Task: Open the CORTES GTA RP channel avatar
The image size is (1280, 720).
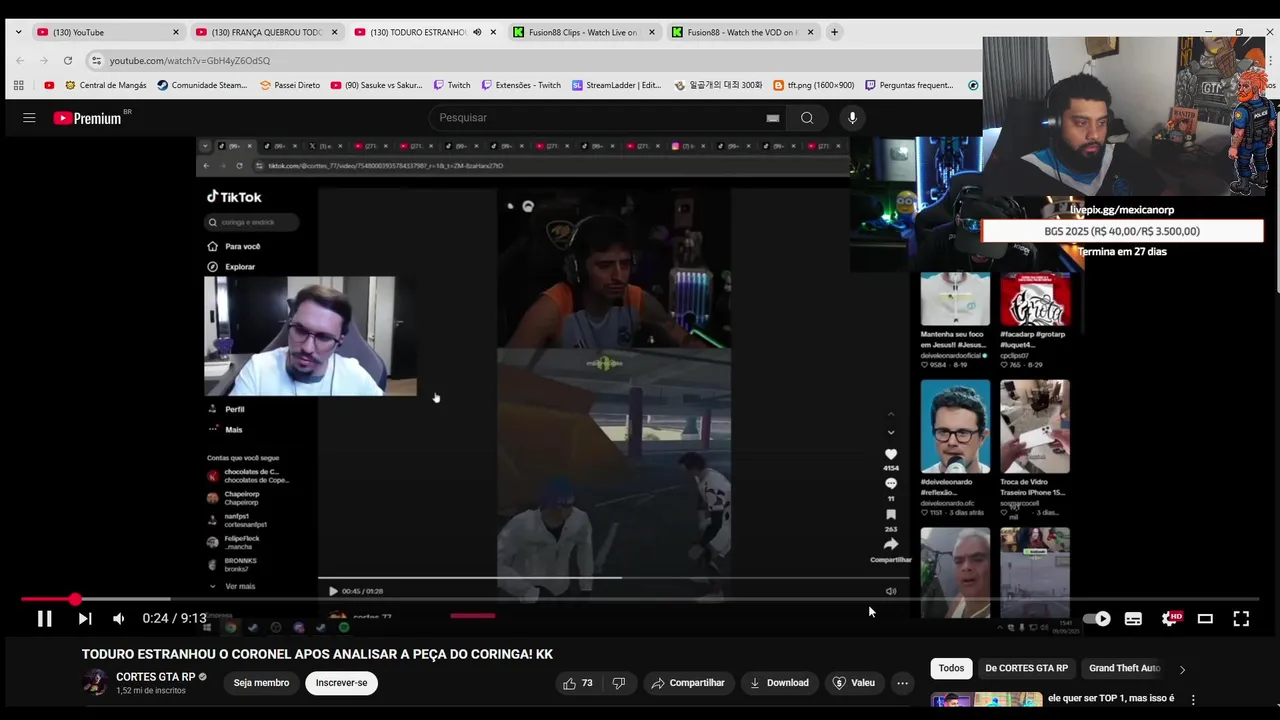Action: (95, 683)
